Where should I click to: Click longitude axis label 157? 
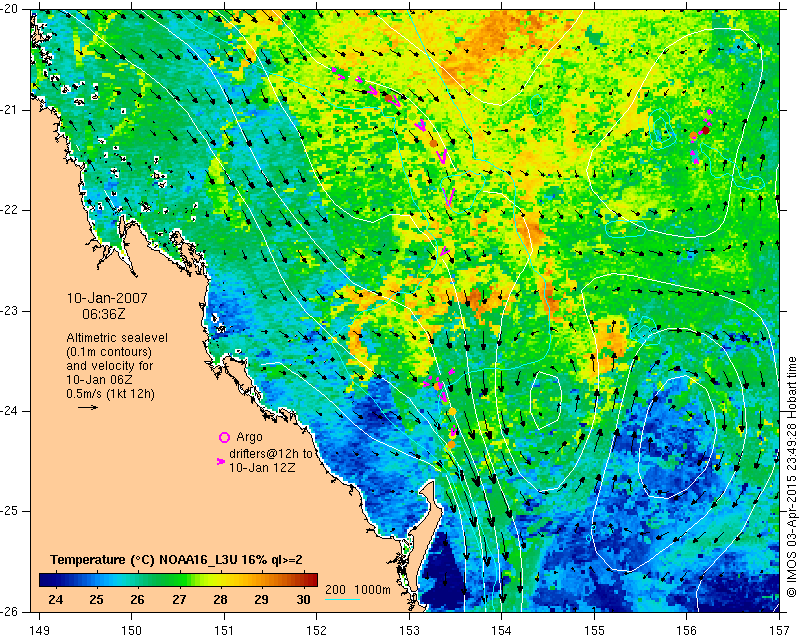tap(780, 630)
